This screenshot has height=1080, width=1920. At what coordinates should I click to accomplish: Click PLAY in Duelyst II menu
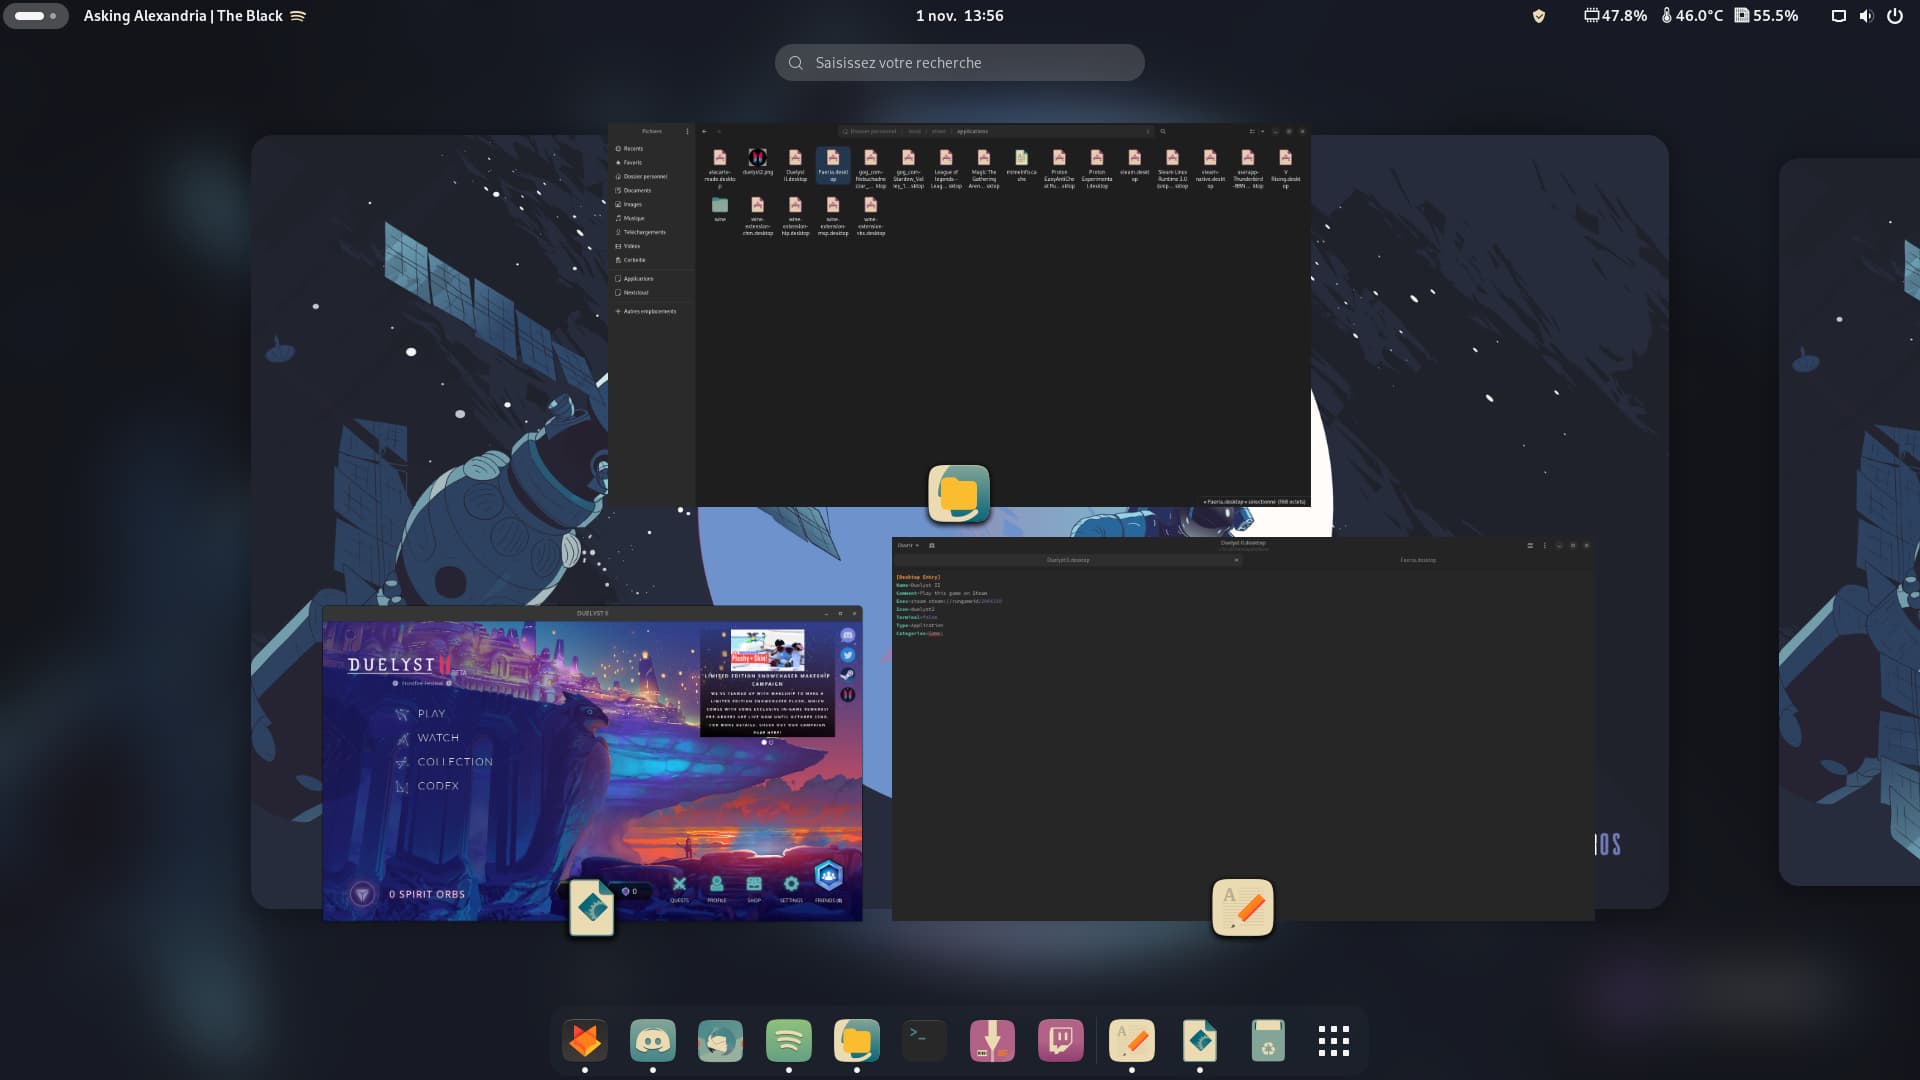tap(431, 714)
